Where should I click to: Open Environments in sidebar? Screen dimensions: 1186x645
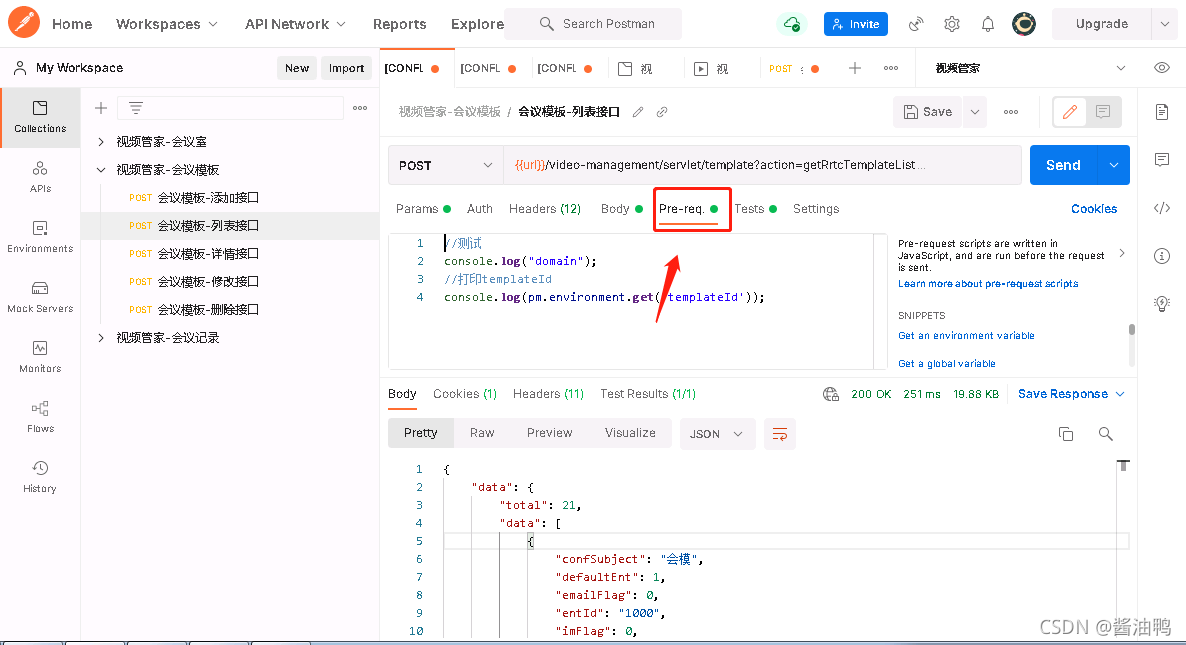coord(40,237)
